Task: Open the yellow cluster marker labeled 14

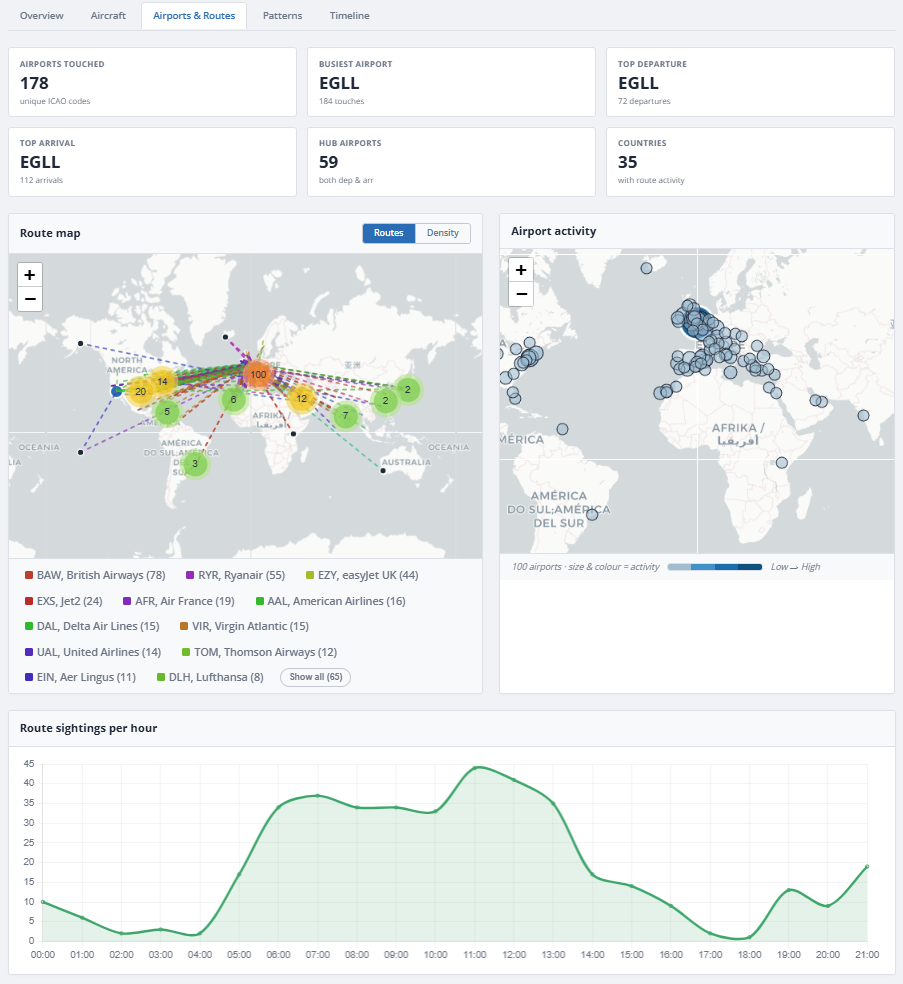Action: (x=163, y=382)
